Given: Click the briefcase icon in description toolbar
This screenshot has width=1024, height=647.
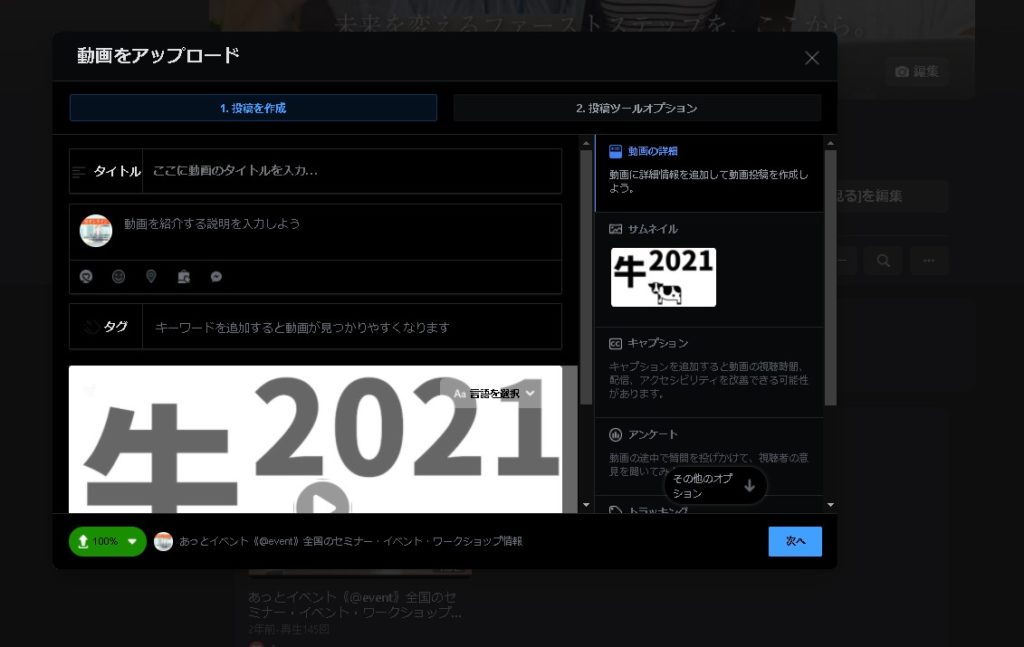Looking at the screenshot, I should [183, 277].
